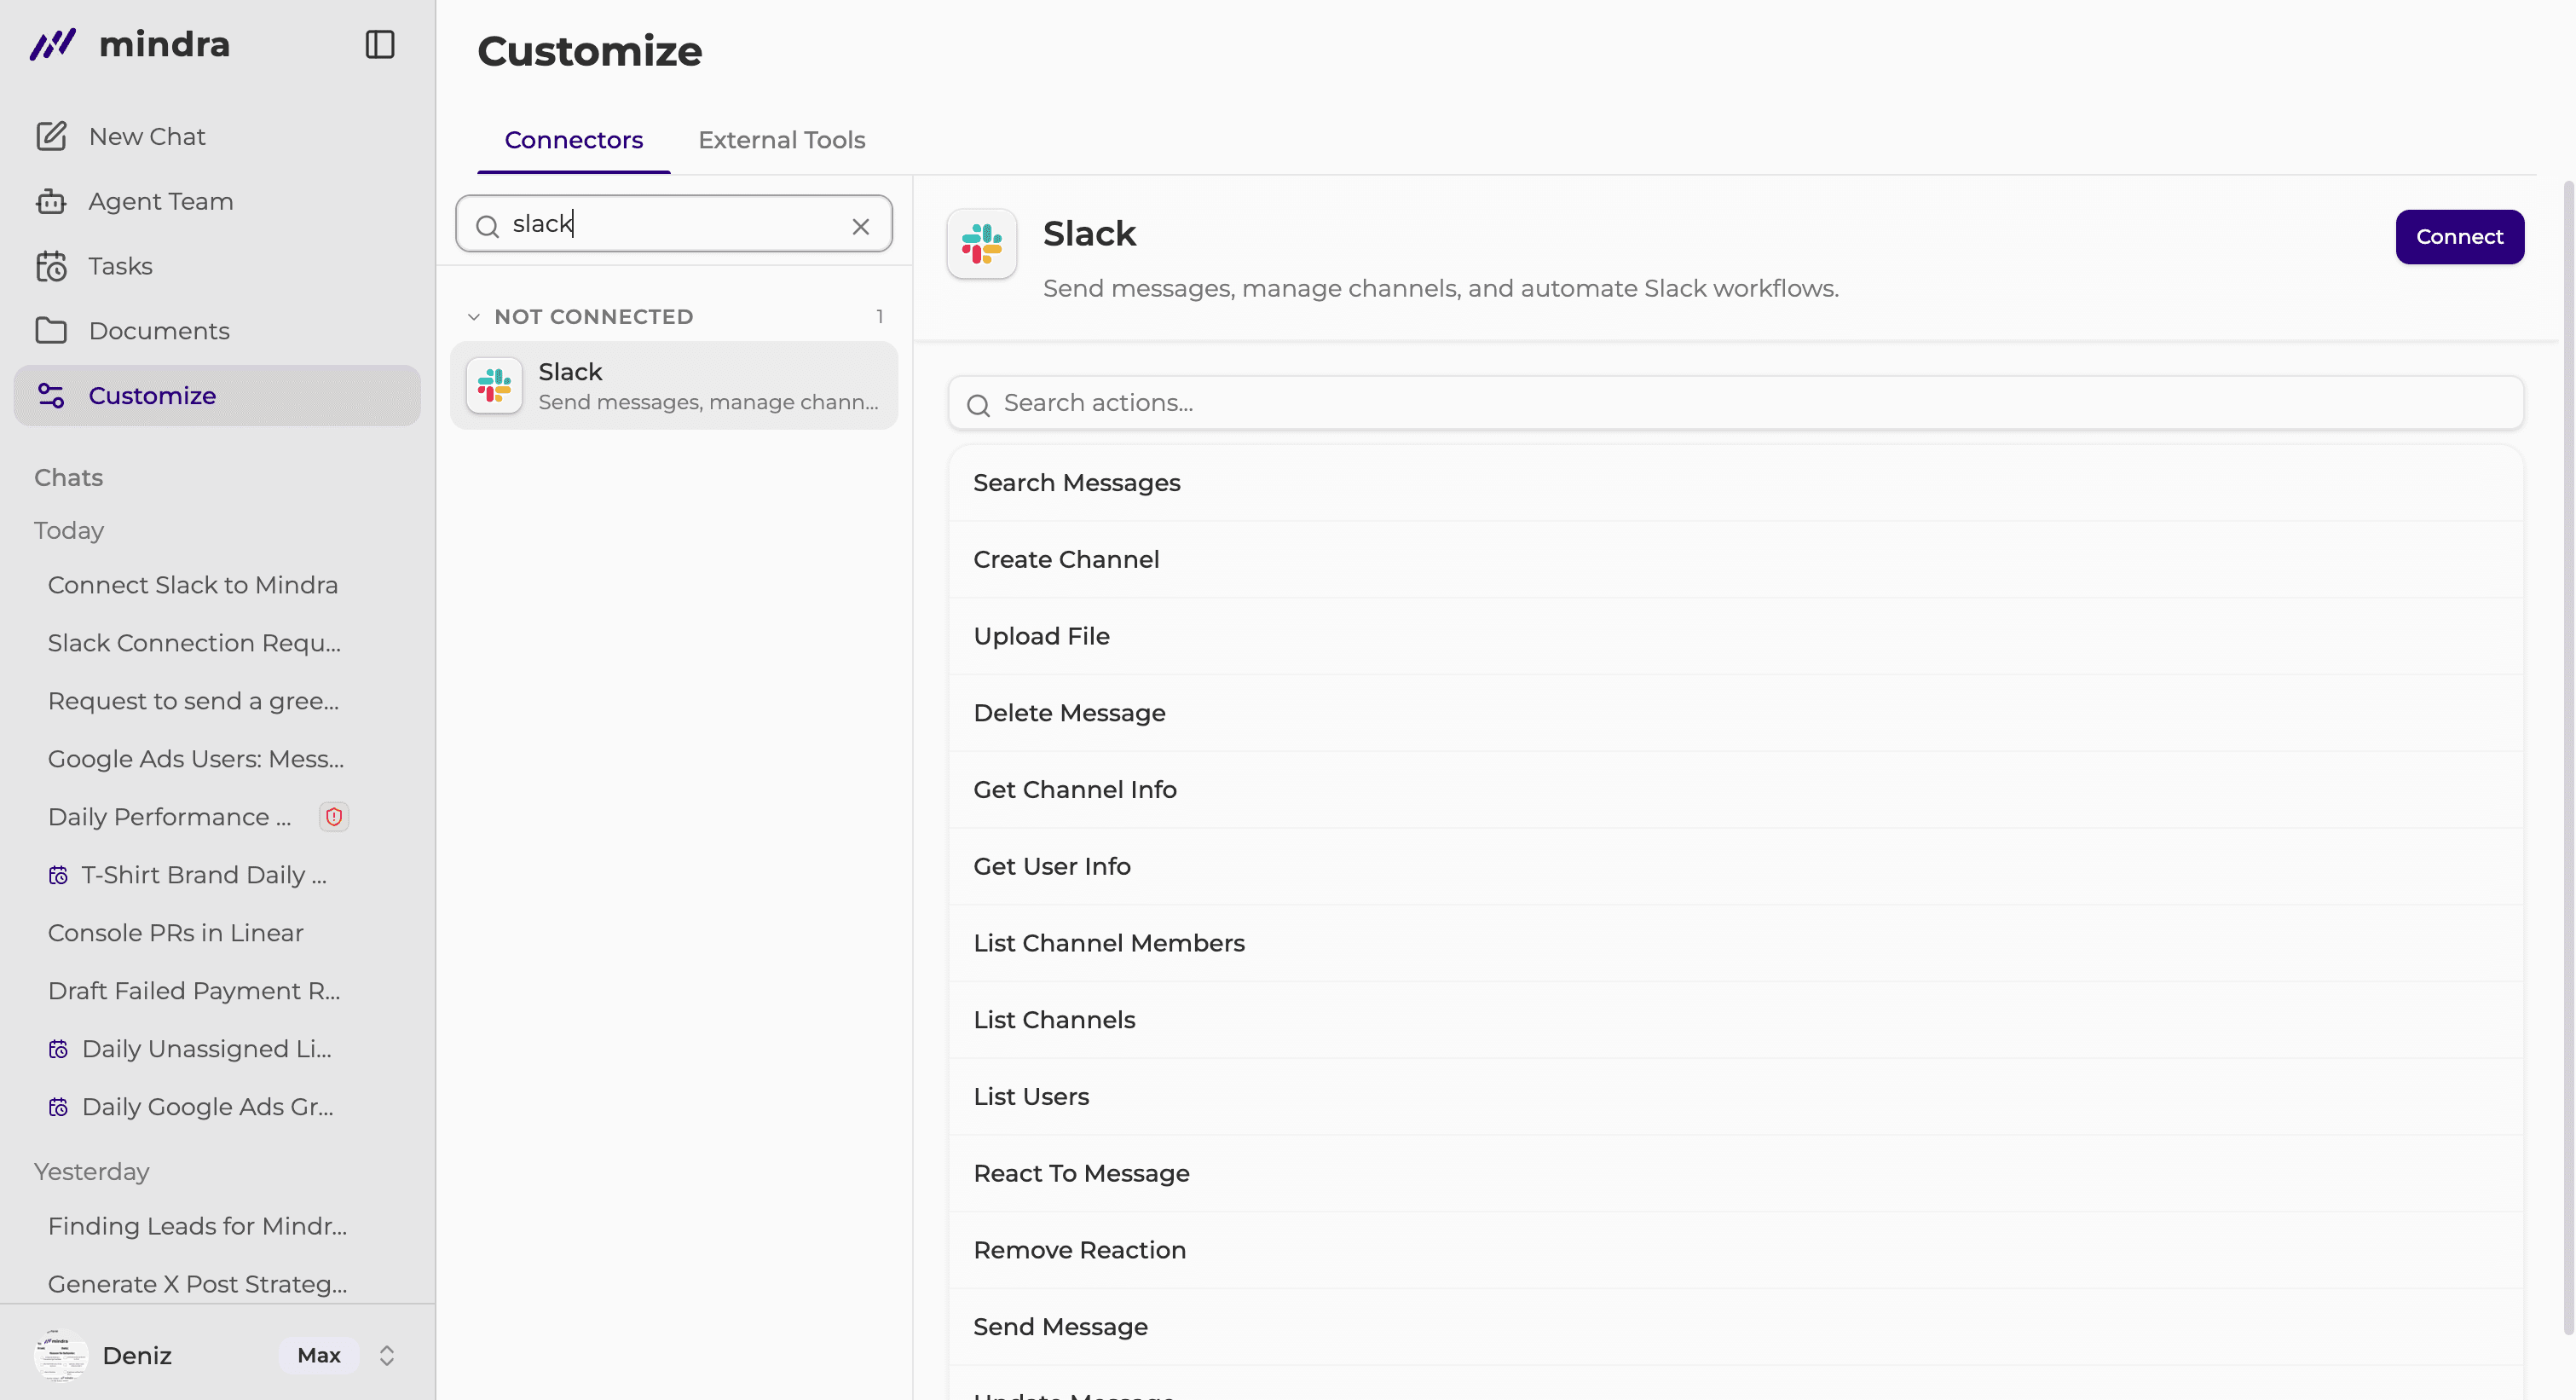Select Customize in the sidebar

[217, 395]
